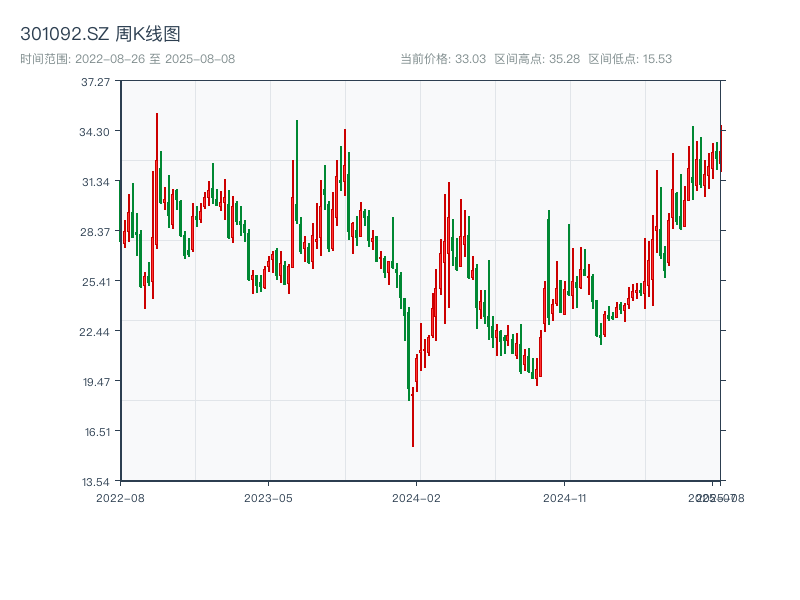800x600 pixels.
Task: Click the 28.37 y-axis label
Action: pos(95,232)
